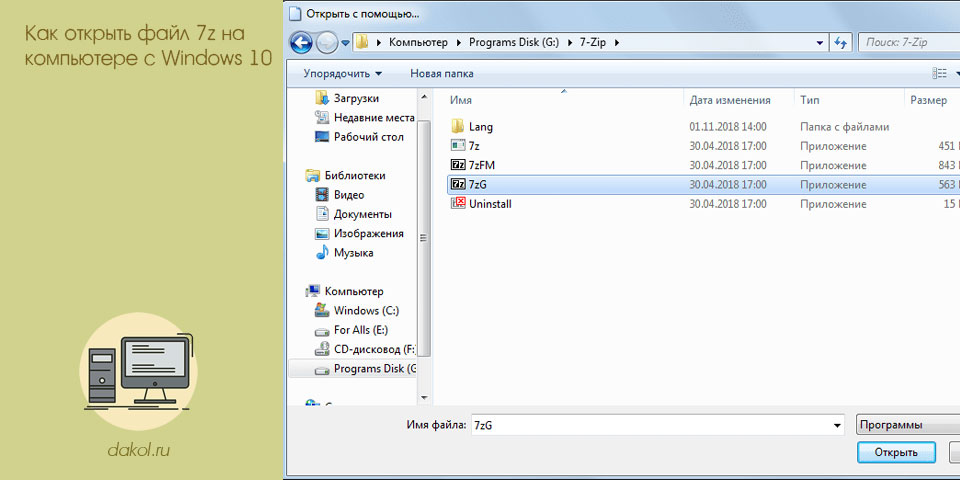Image resolution: width=960 pixels, height=480 pixels.
Task: Focus the Поиск: 7-Zip search field
Action: tap(909, 43)
